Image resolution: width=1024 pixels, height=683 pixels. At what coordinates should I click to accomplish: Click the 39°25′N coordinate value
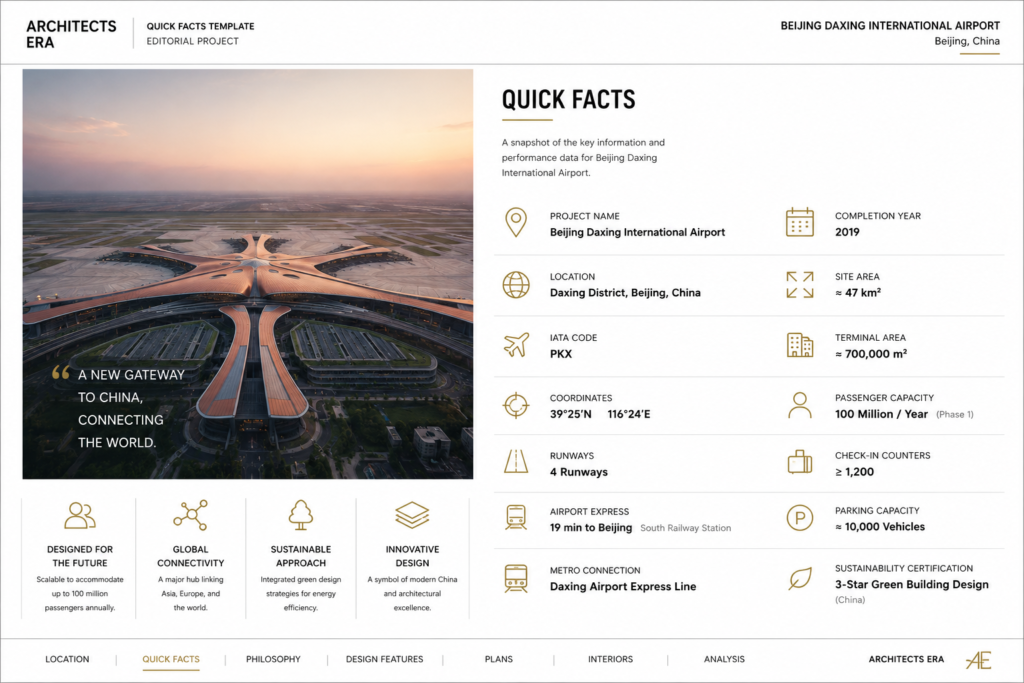click(x=571, y=414)
